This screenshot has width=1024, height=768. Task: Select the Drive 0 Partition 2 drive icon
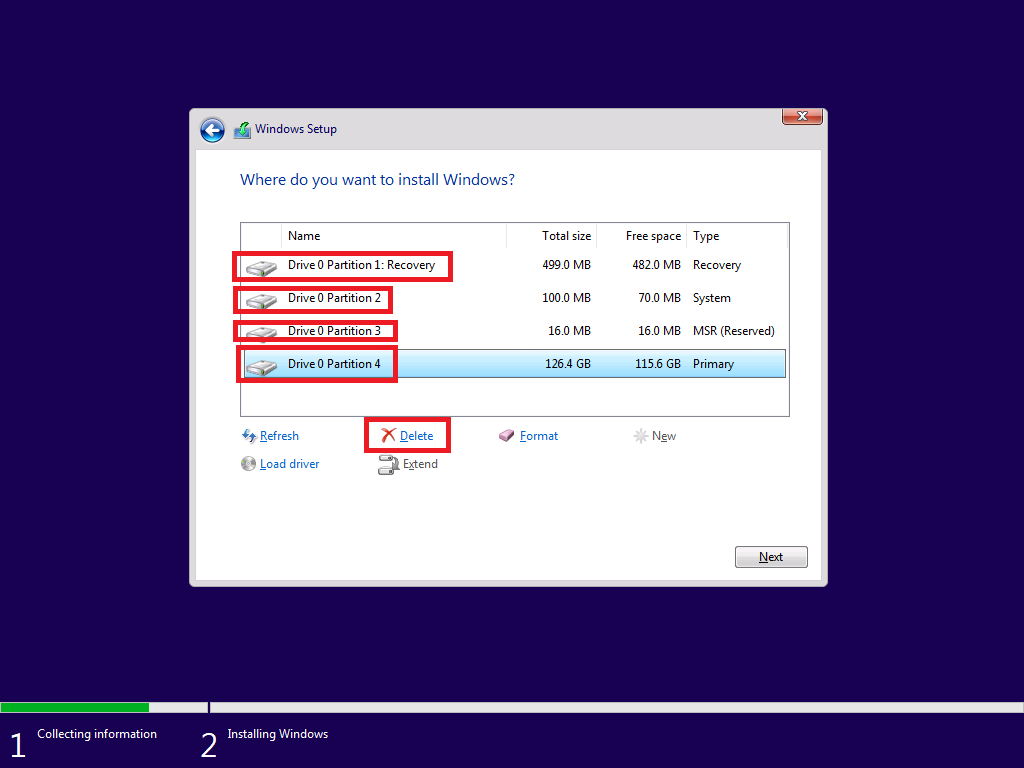(x=261, y=300)
